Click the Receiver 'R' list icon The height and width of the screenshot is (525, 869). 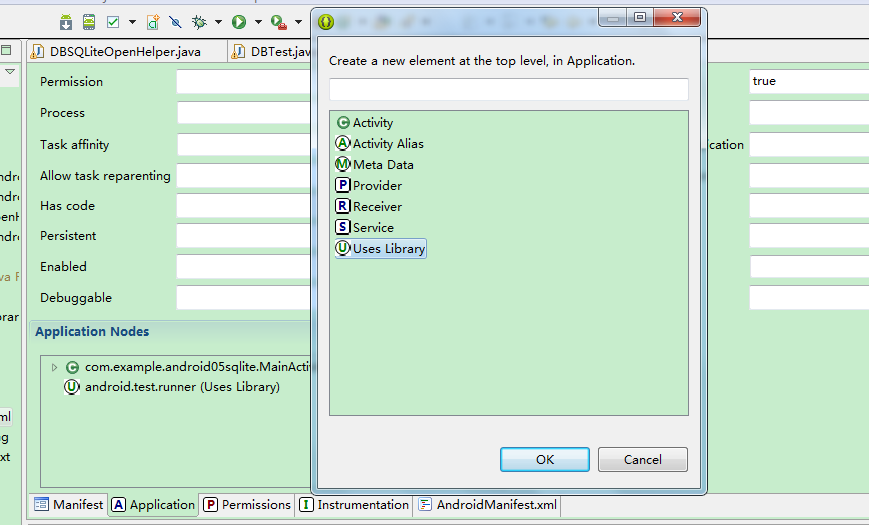coord(343,206)
